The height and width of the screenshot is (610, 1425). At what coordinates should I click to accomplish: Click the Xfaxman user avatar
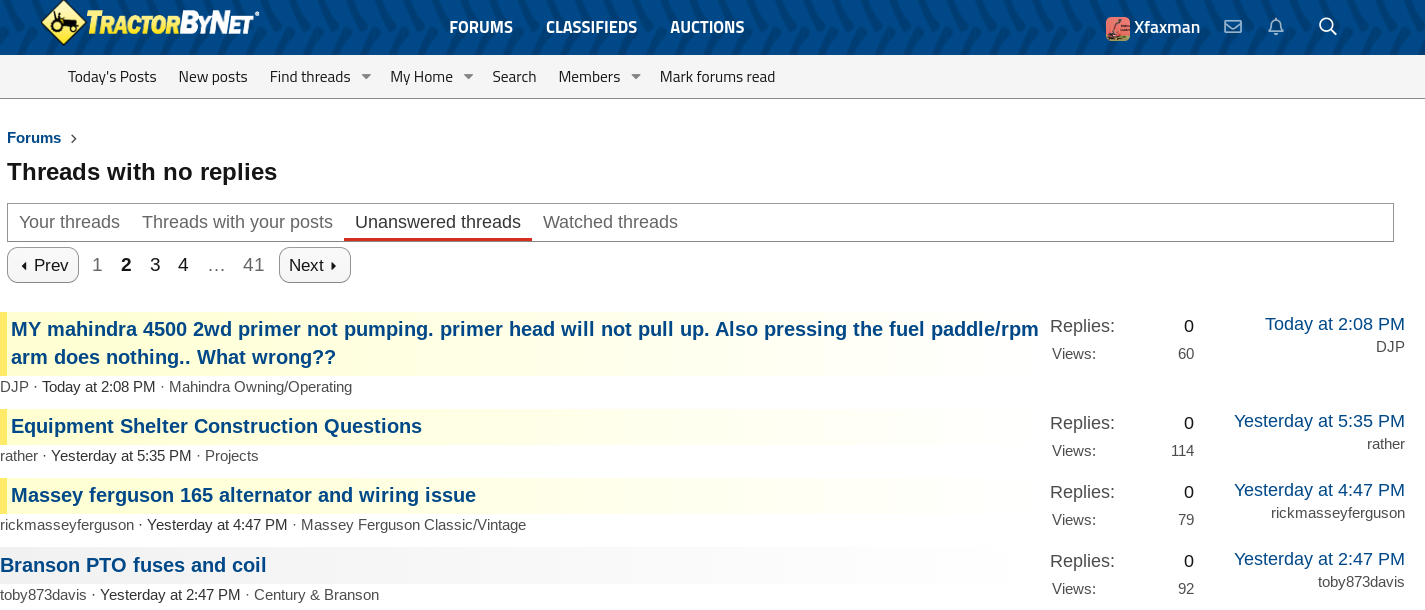[x=1117, y=28]
